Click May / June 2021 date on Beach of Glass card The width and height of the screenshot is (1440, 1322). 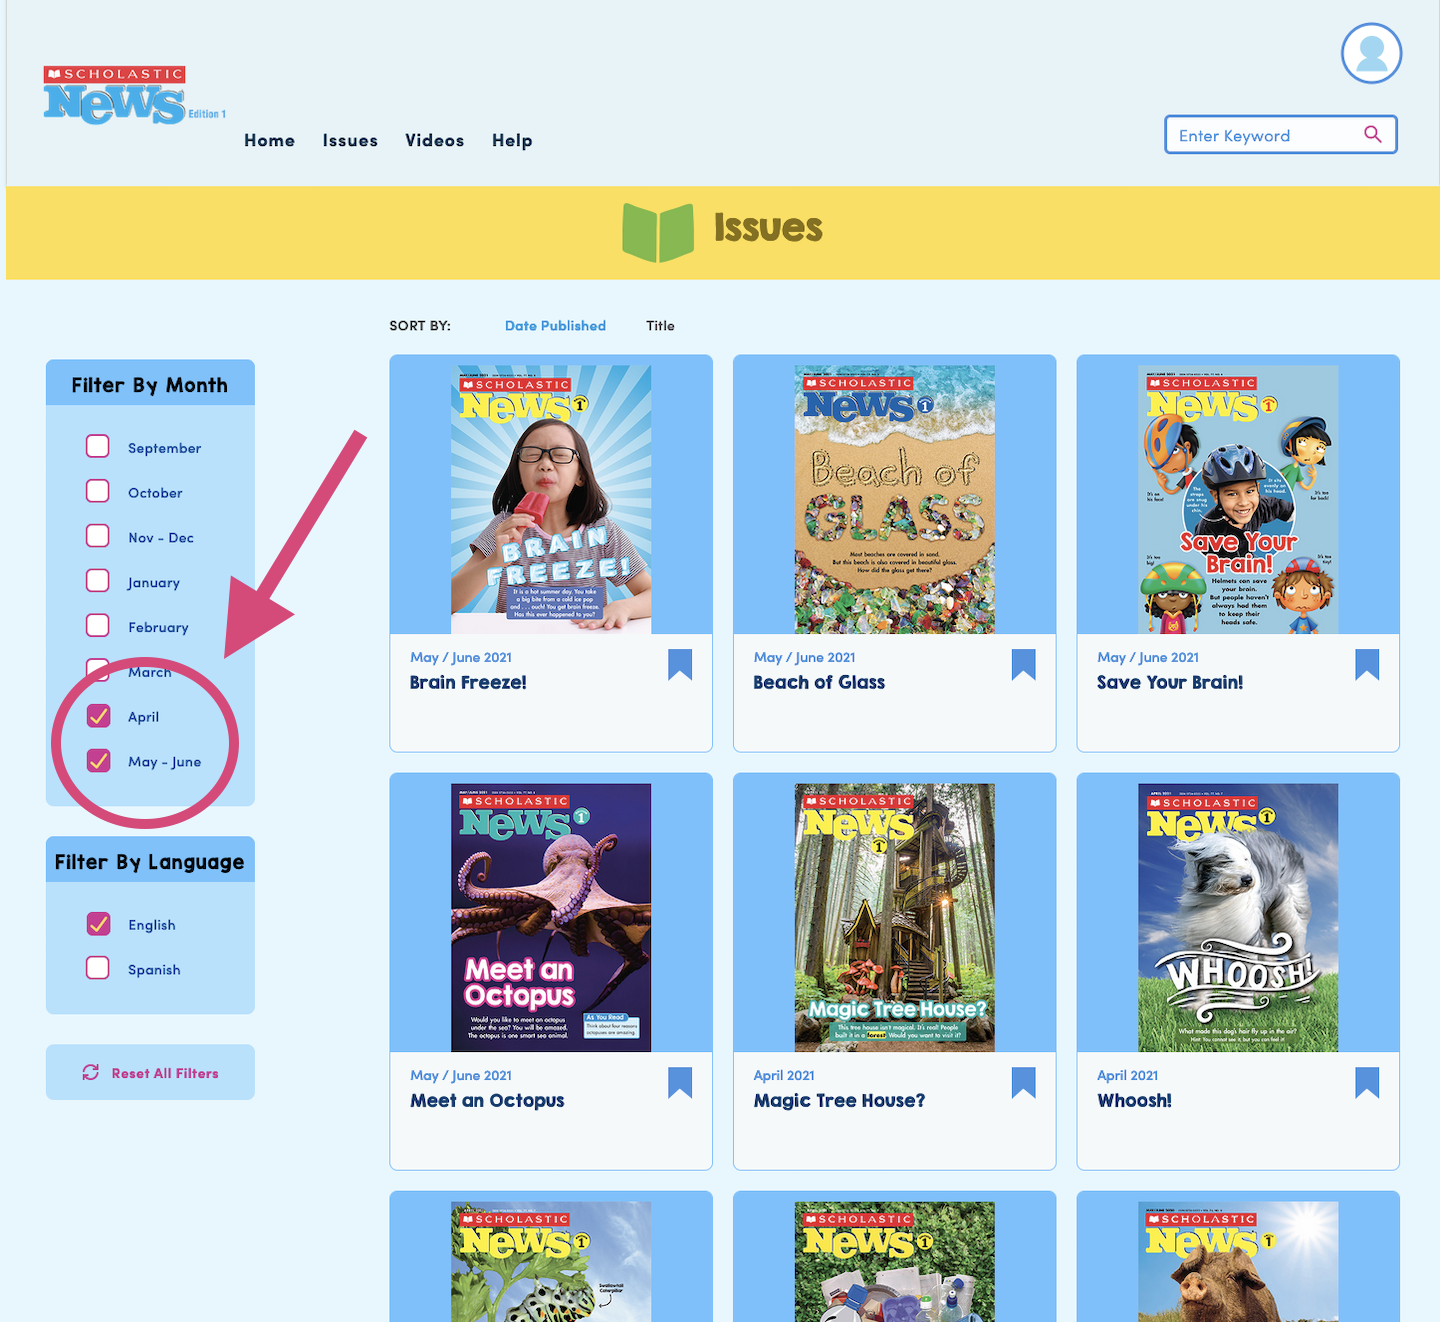(804, 657)
